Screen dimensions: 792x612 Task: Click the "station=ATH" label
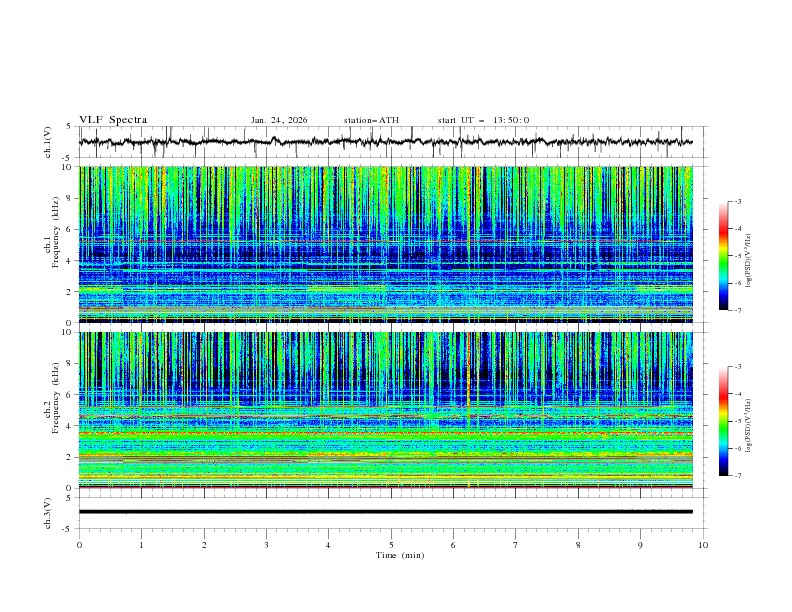tap(371, 120)
